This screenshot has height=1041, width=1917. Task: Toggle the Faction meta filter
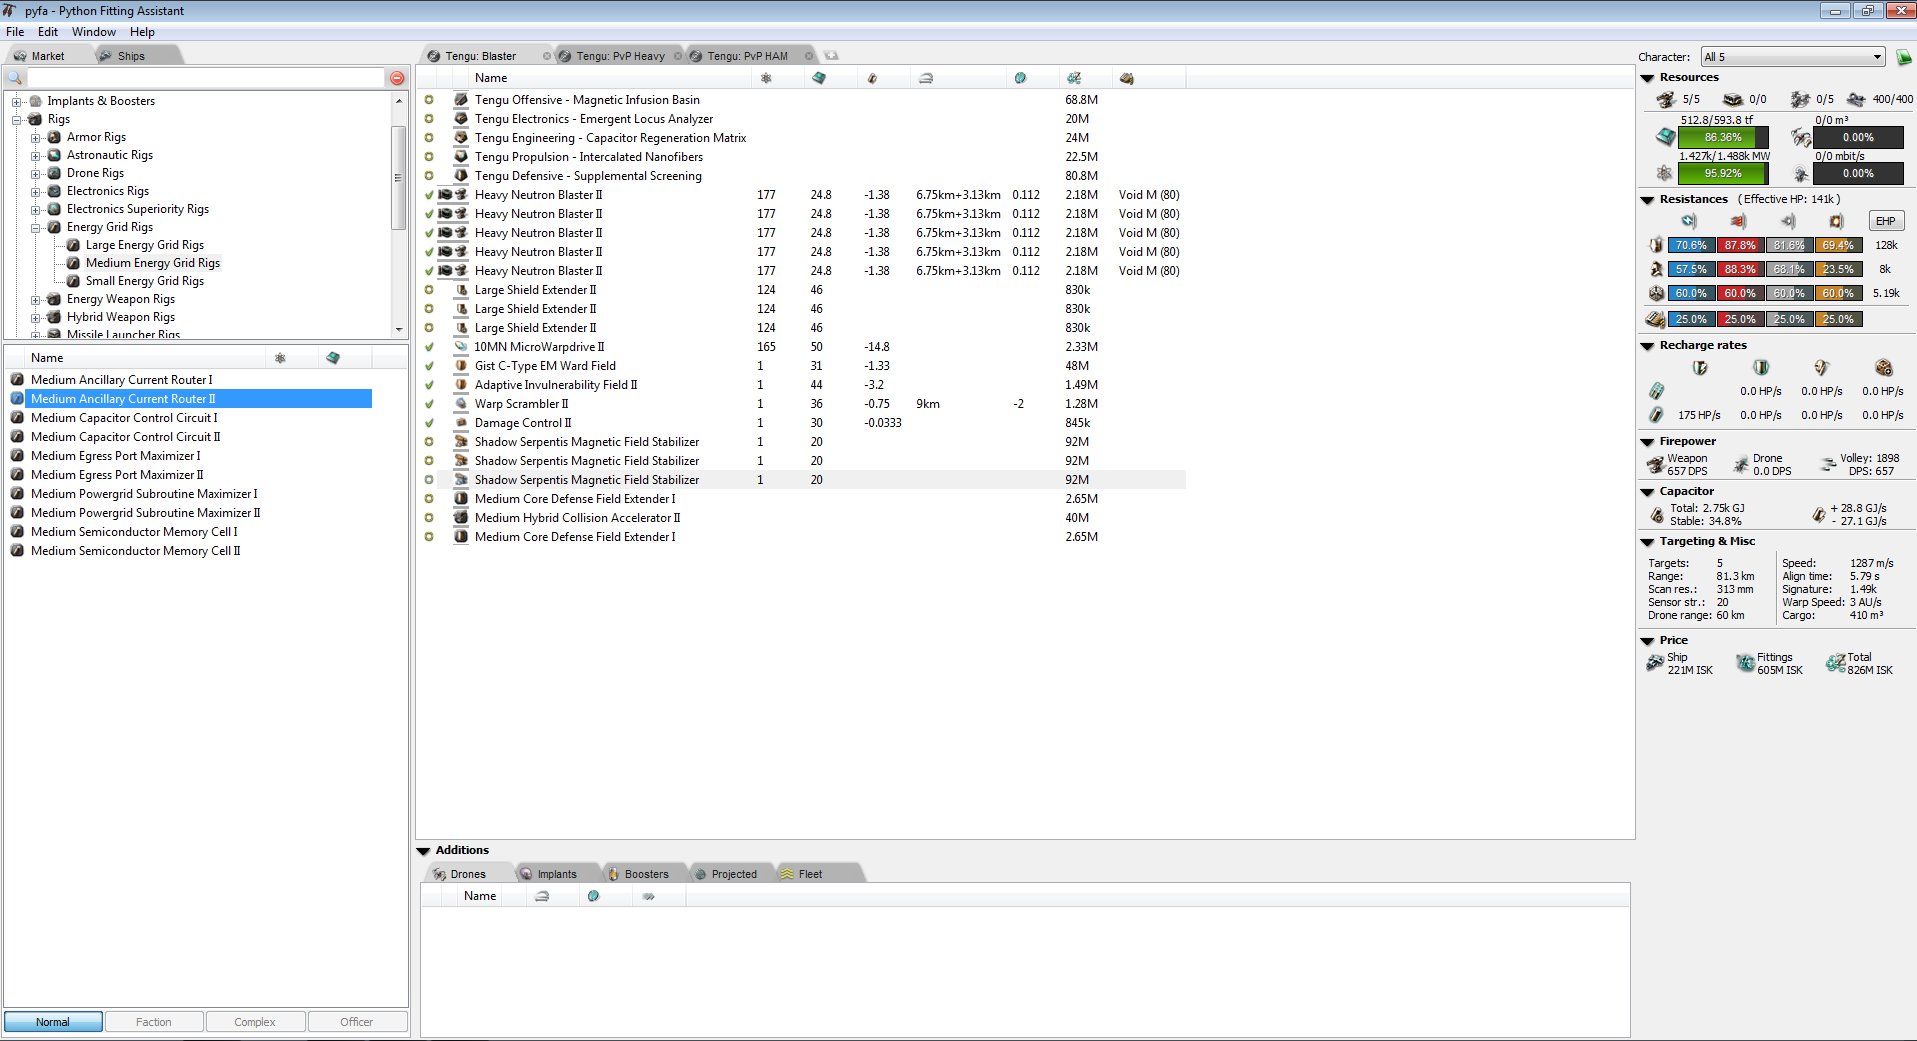[154, 1022]
